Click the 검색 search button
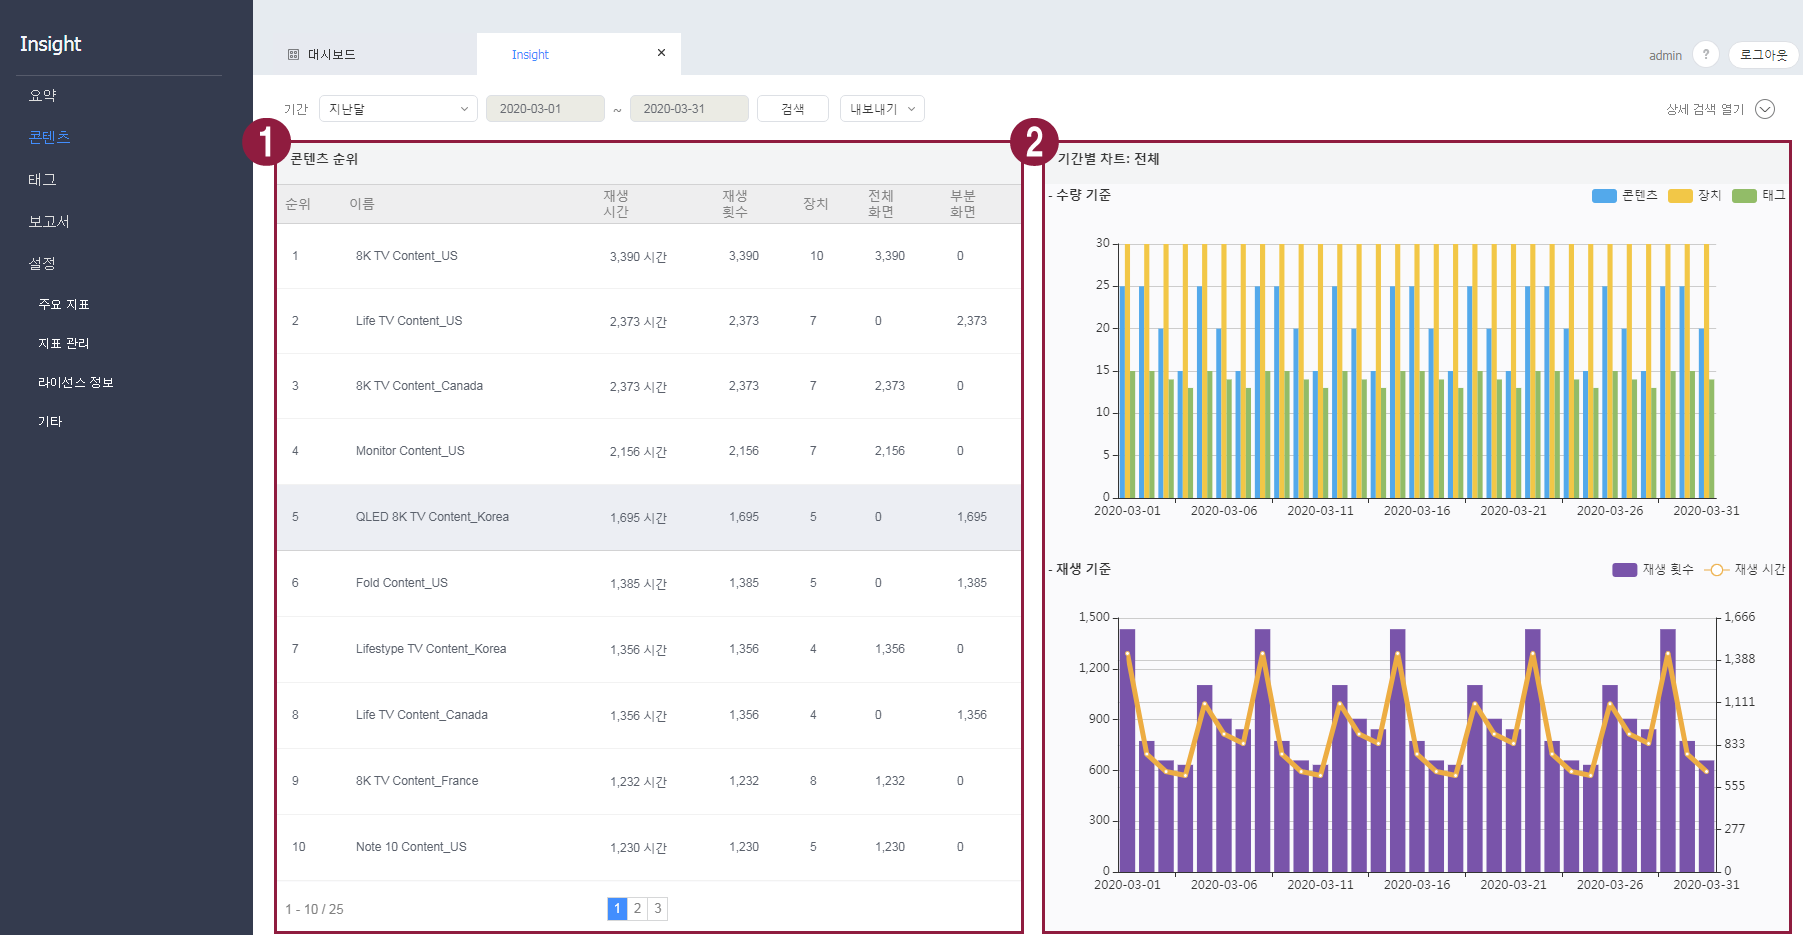Screen dimensions: 1803x935 pyautogui.click(x=792, y=109)
